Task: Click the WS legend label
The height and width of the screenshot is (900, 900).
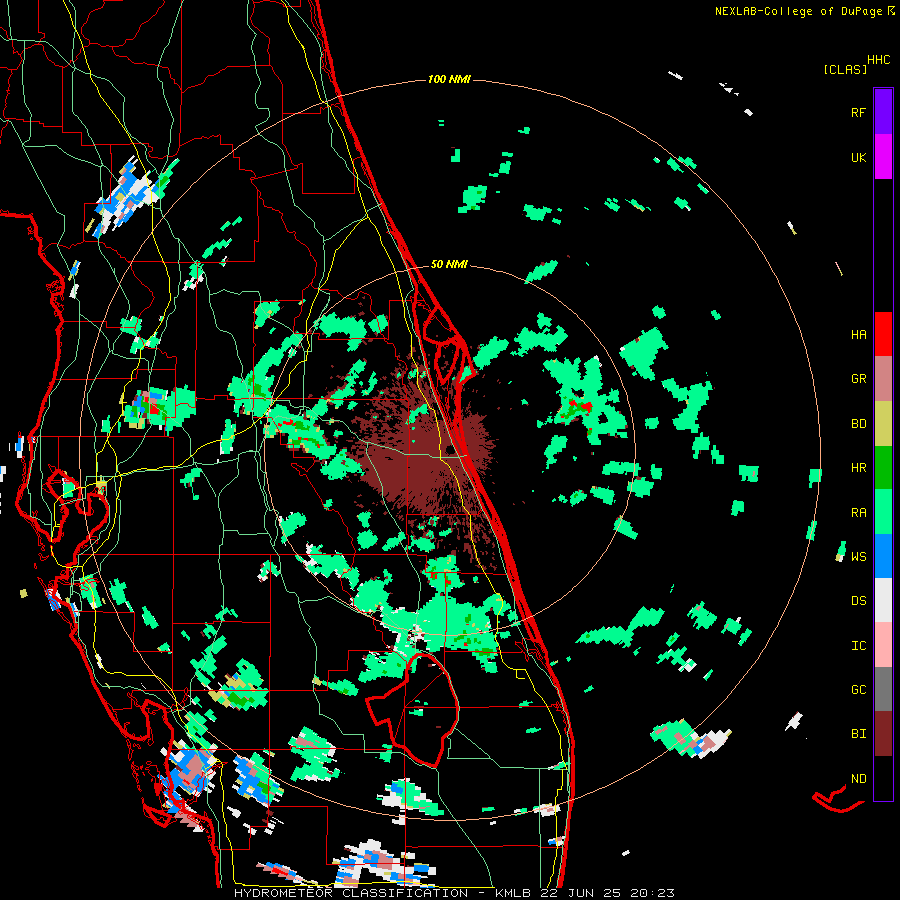Action: click(858, 557)
